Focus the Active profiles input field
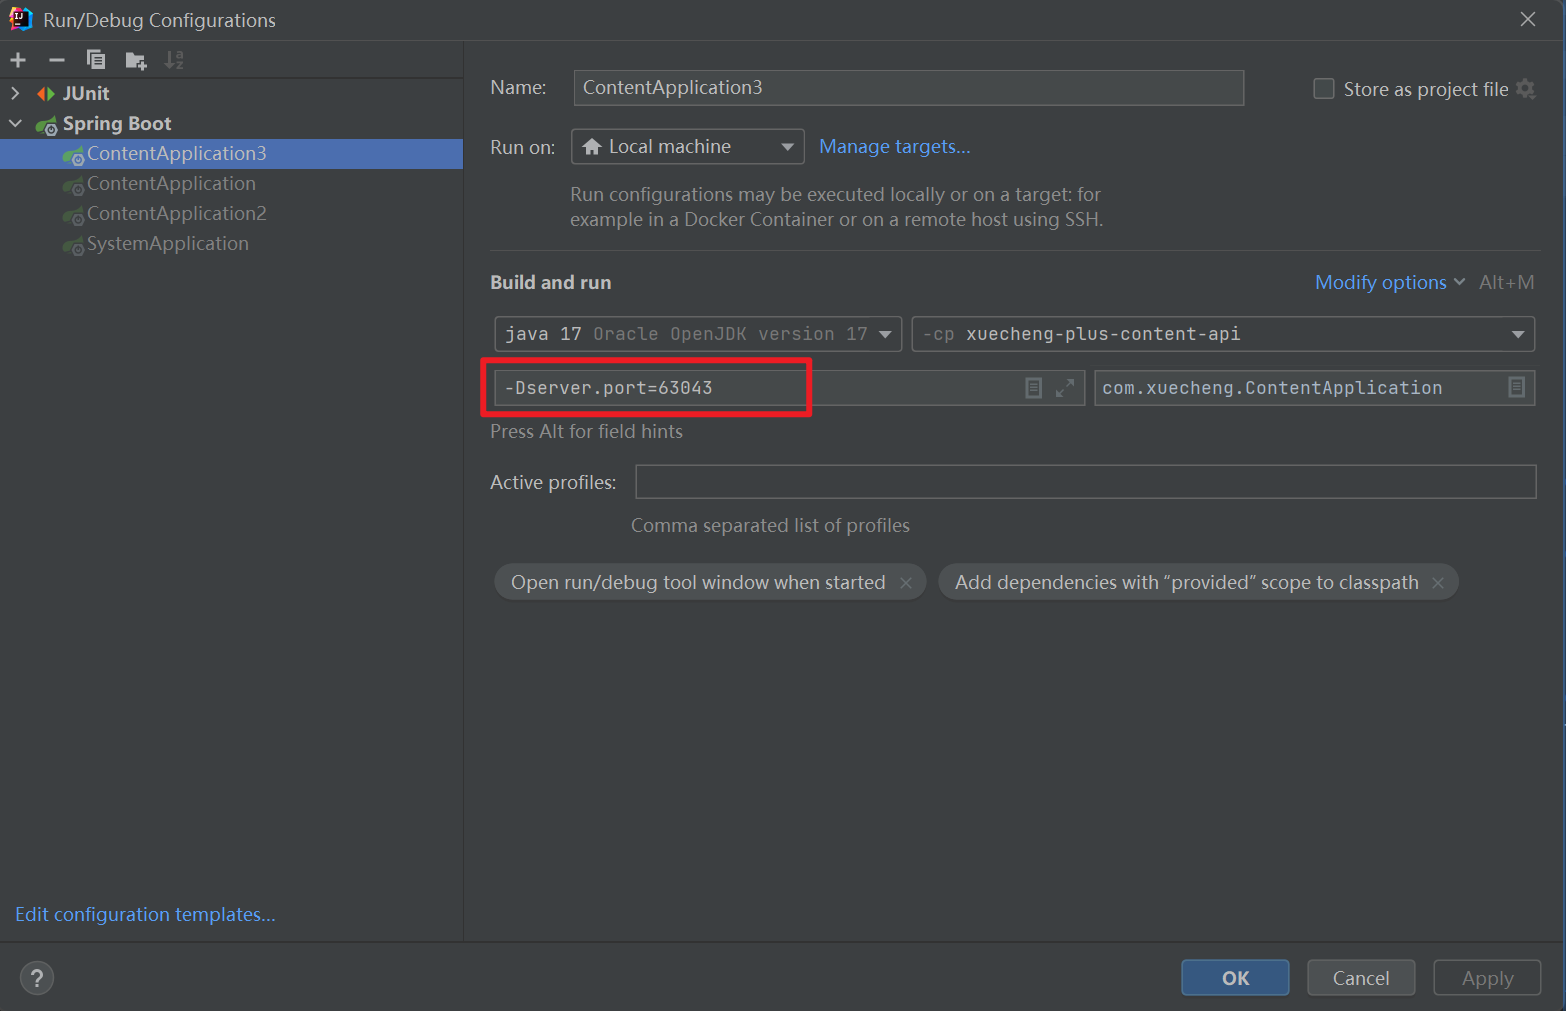Viewport: 1566px width, 1011px height. (1086, 482)
